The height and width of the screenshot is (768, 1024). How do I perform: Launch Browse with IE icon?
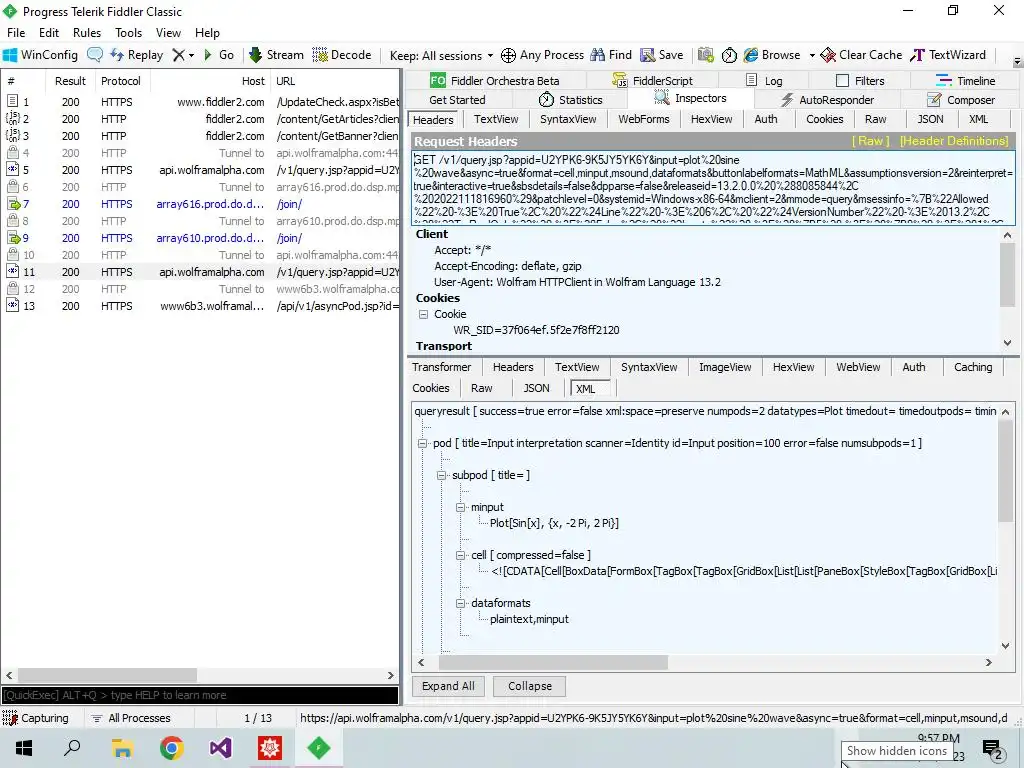click(x=772, y=55)
